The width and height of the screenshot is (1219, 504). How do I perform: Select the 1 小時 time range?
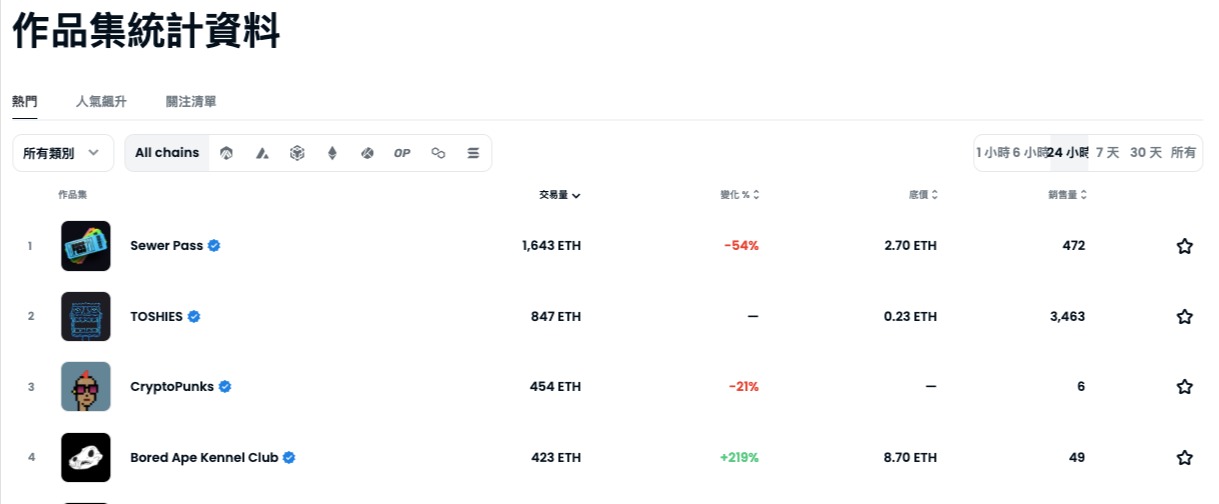[x=993, y=153]
